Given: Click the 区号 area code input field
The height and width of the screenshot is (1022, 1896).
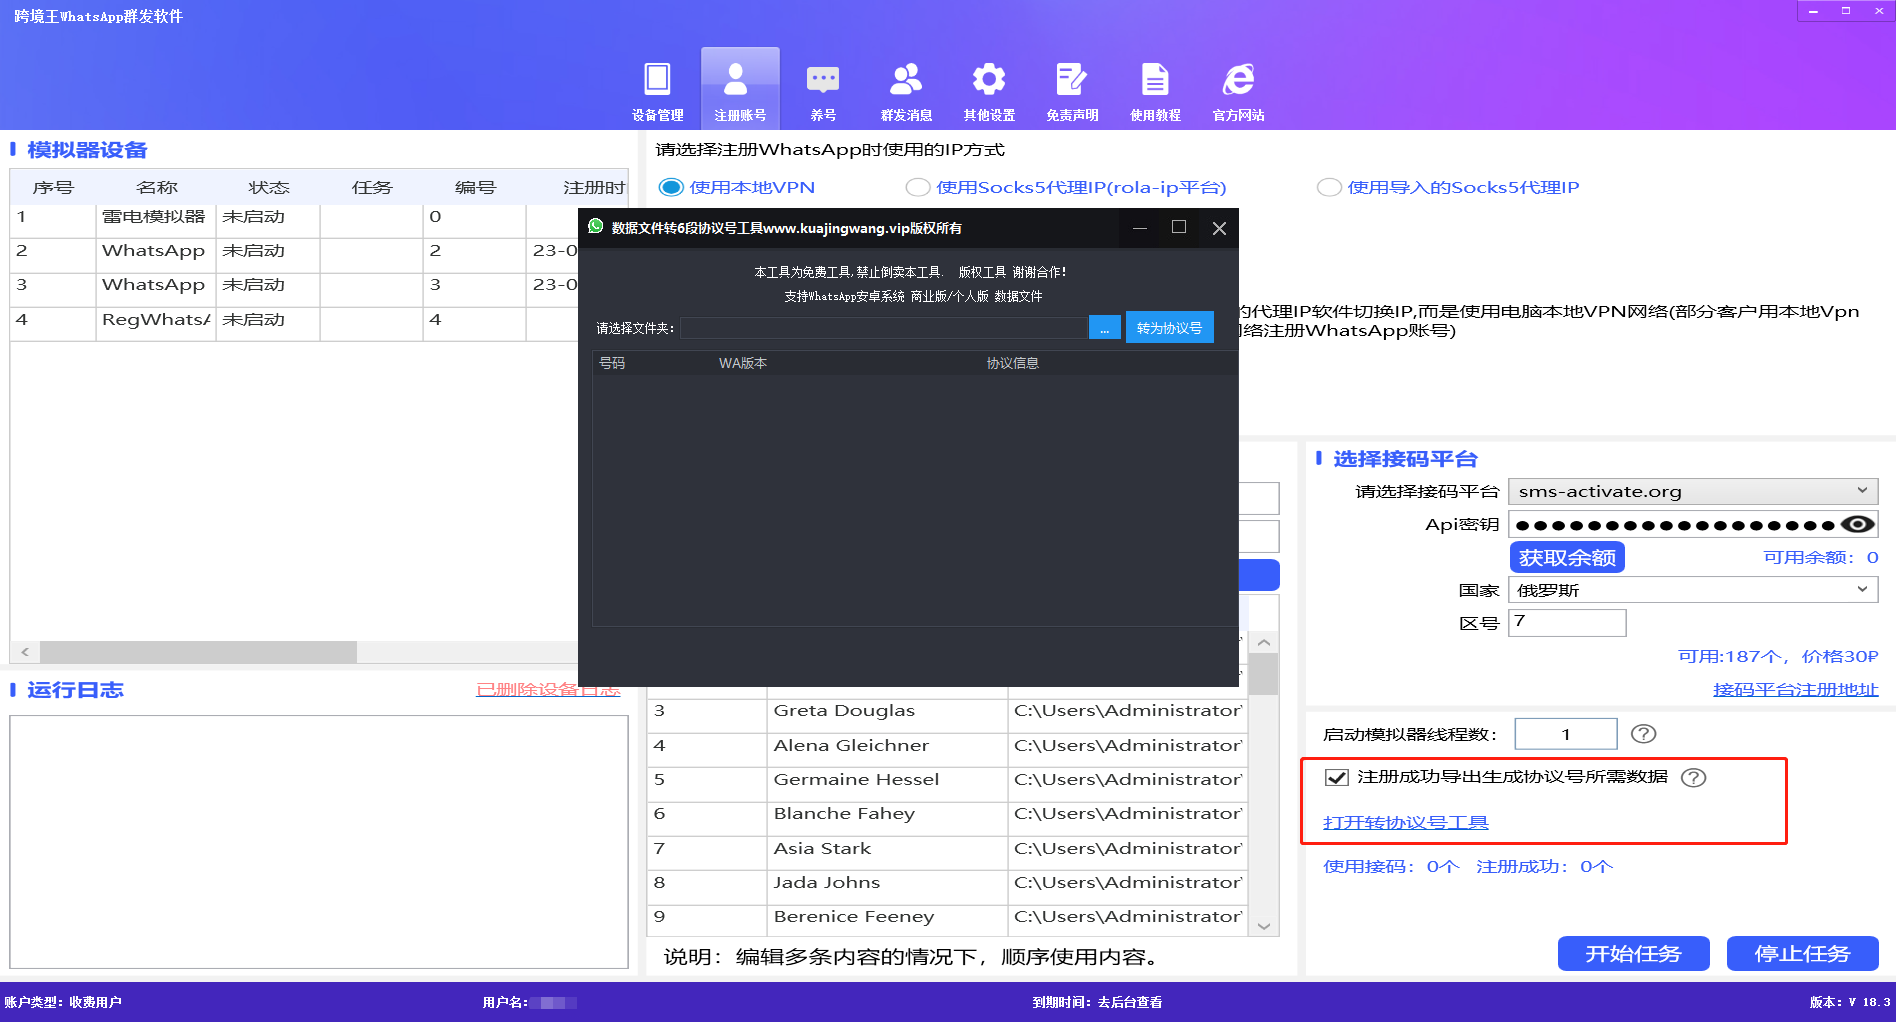Looking at the screenshot, I should (1566, 622).
